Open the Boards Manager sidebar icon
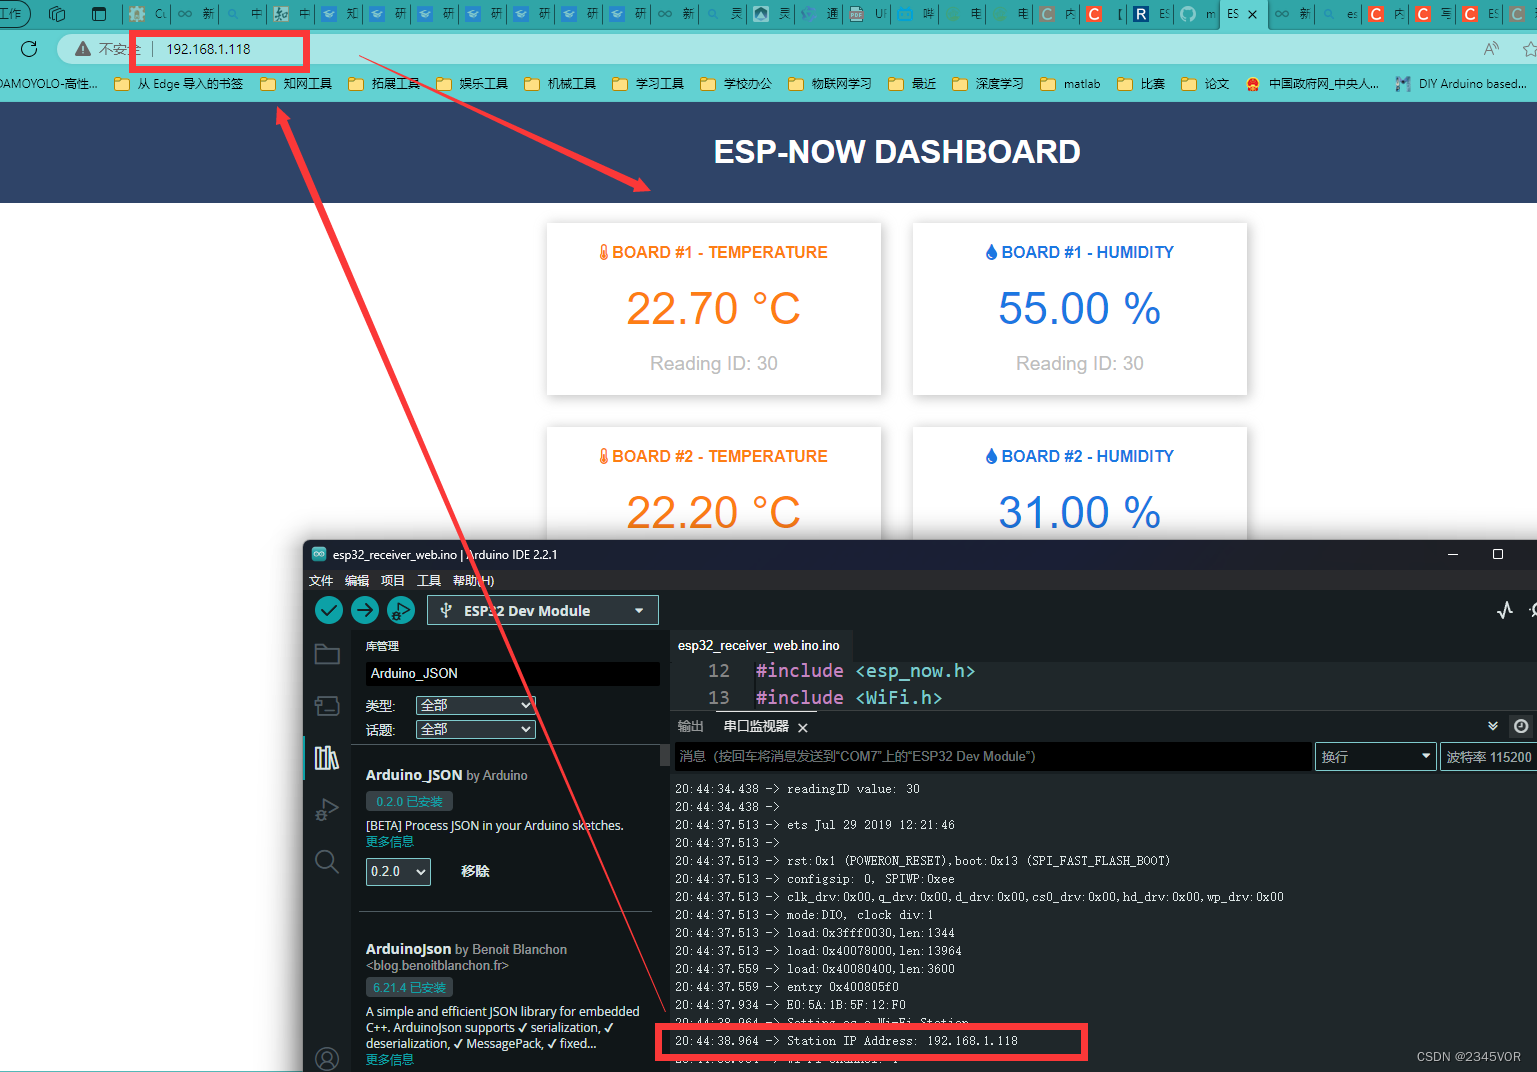Screen dimensions: 1537x1072 327,706
